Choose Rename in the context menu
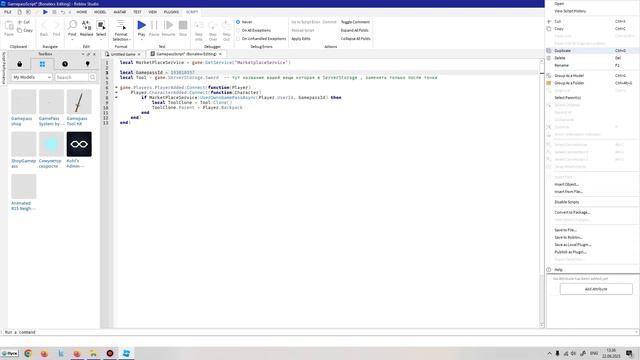 (592, 65)
